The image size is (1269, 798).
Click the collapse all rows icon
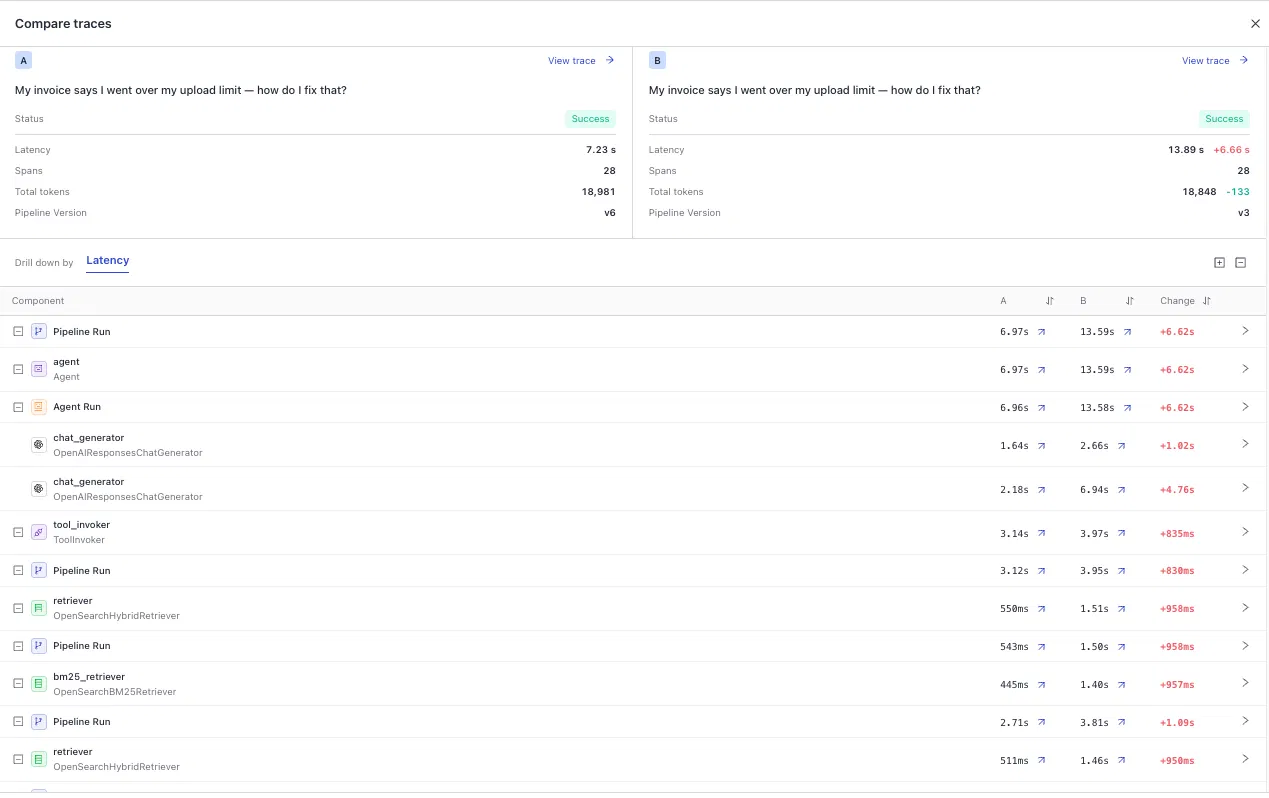(x=1240, y=263)
